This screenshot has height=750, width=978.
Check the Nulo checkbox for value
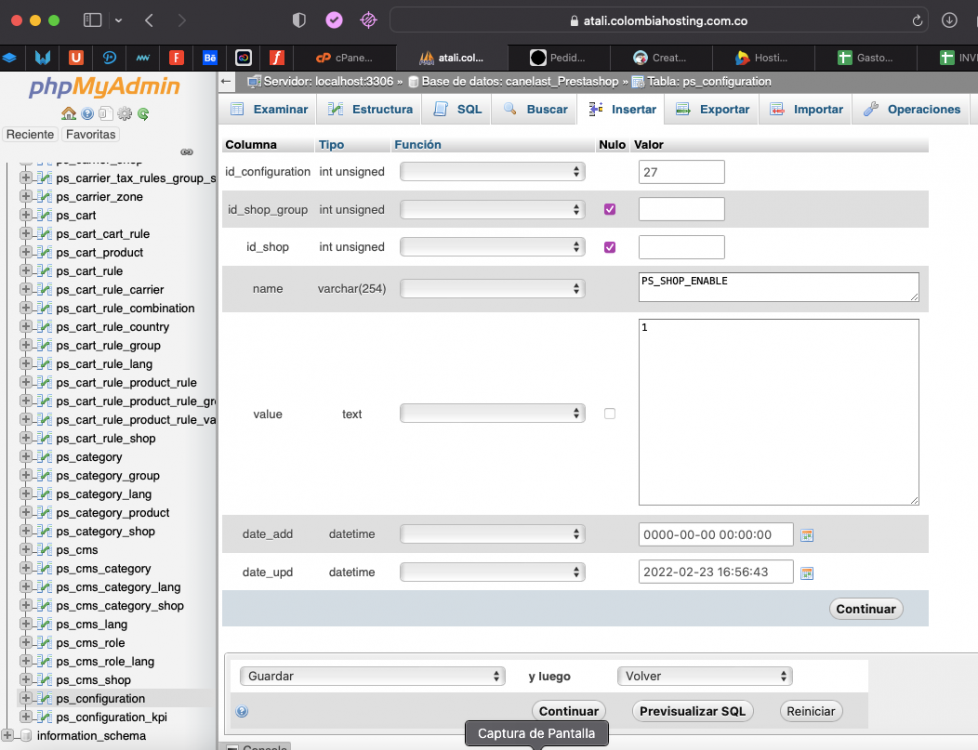click(610, 414)
